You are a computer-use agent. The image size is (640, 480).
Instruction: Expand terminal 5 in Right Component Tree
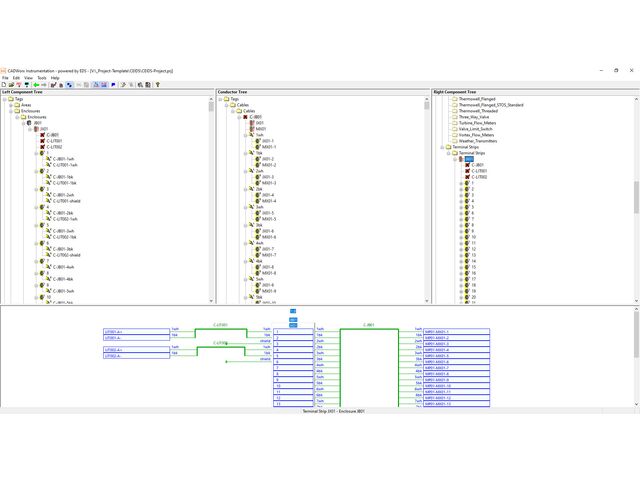(459, 207)
